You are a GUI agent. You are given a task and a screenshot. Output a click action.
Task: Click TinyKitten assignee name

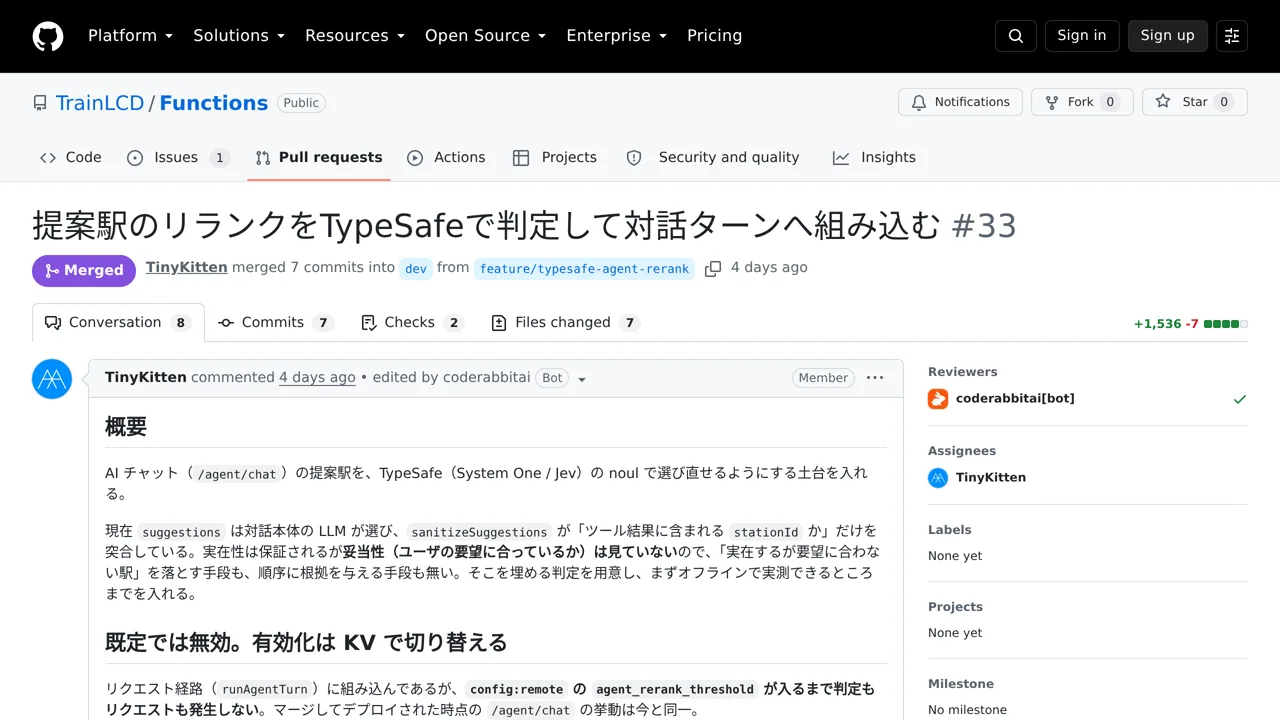991,478
